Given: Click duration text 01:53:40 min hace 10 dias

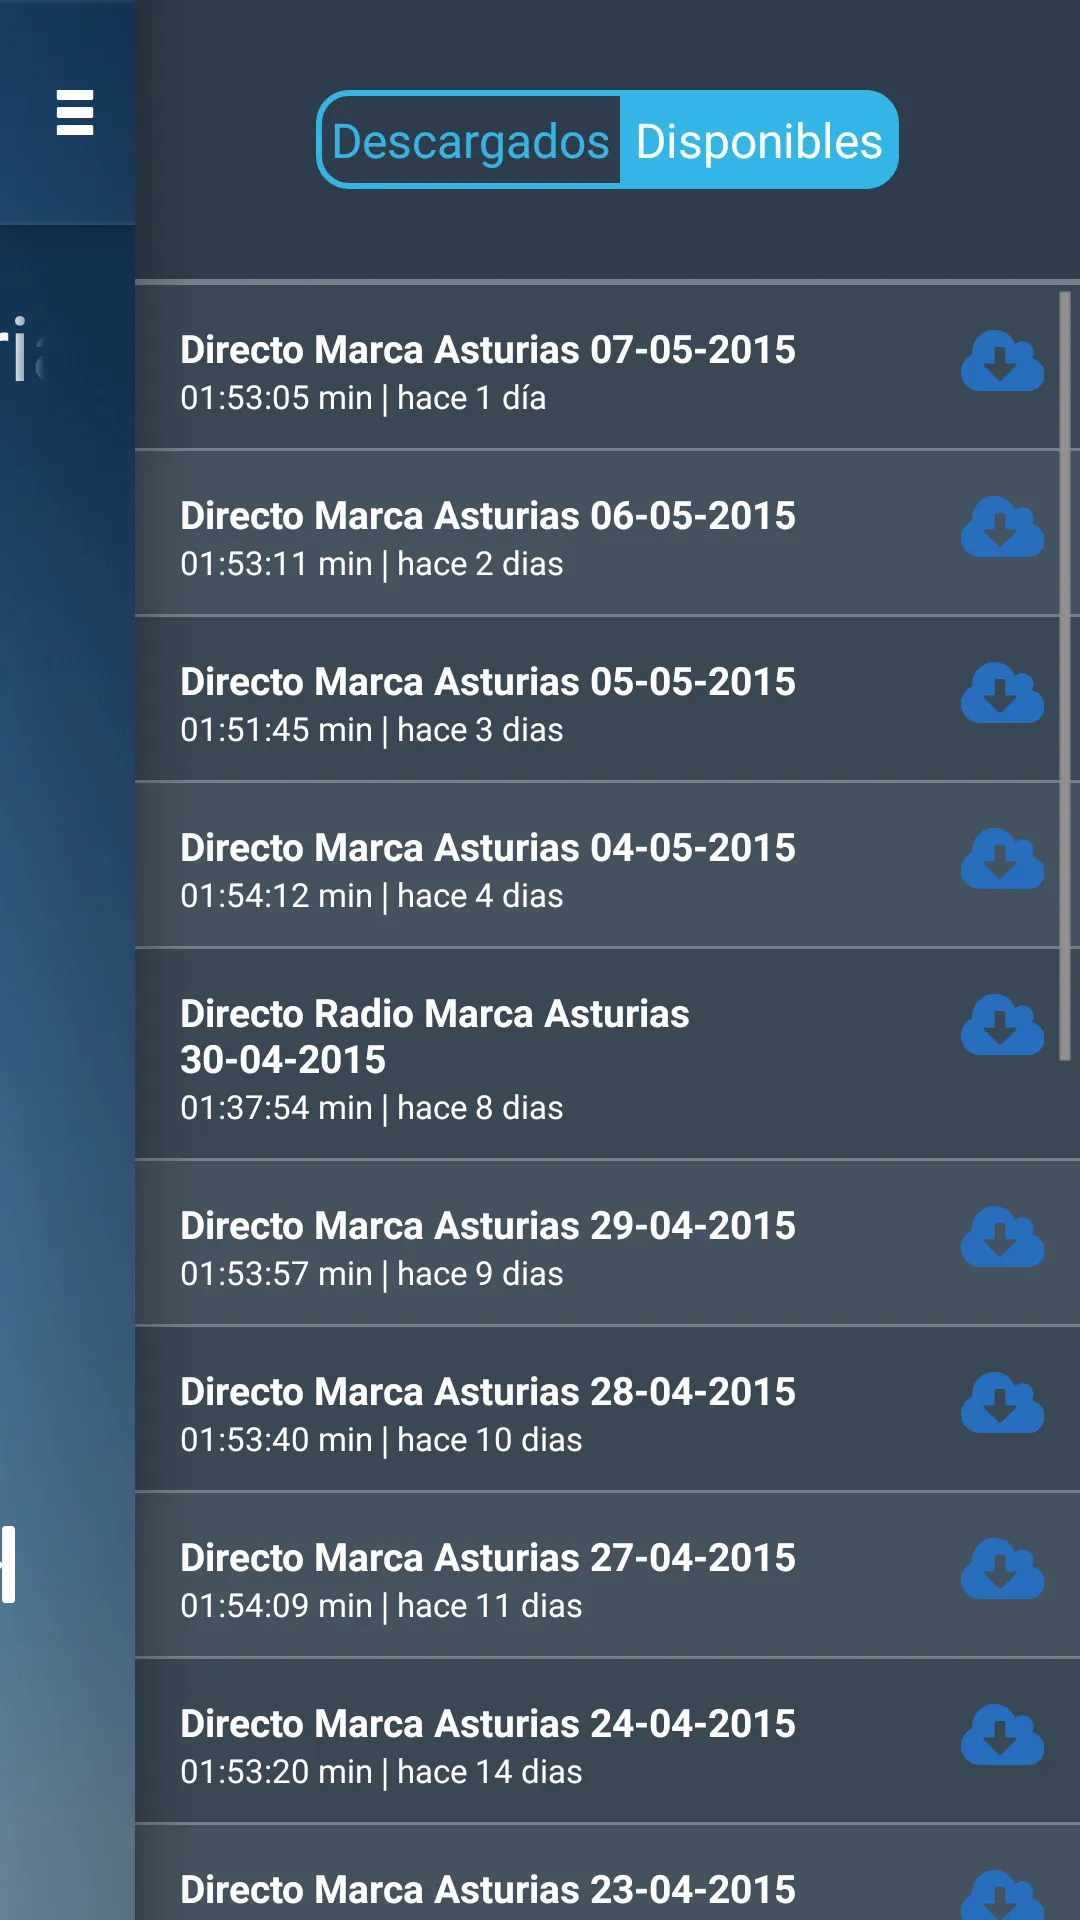Looking at the screenshot, I should 381,1440.
